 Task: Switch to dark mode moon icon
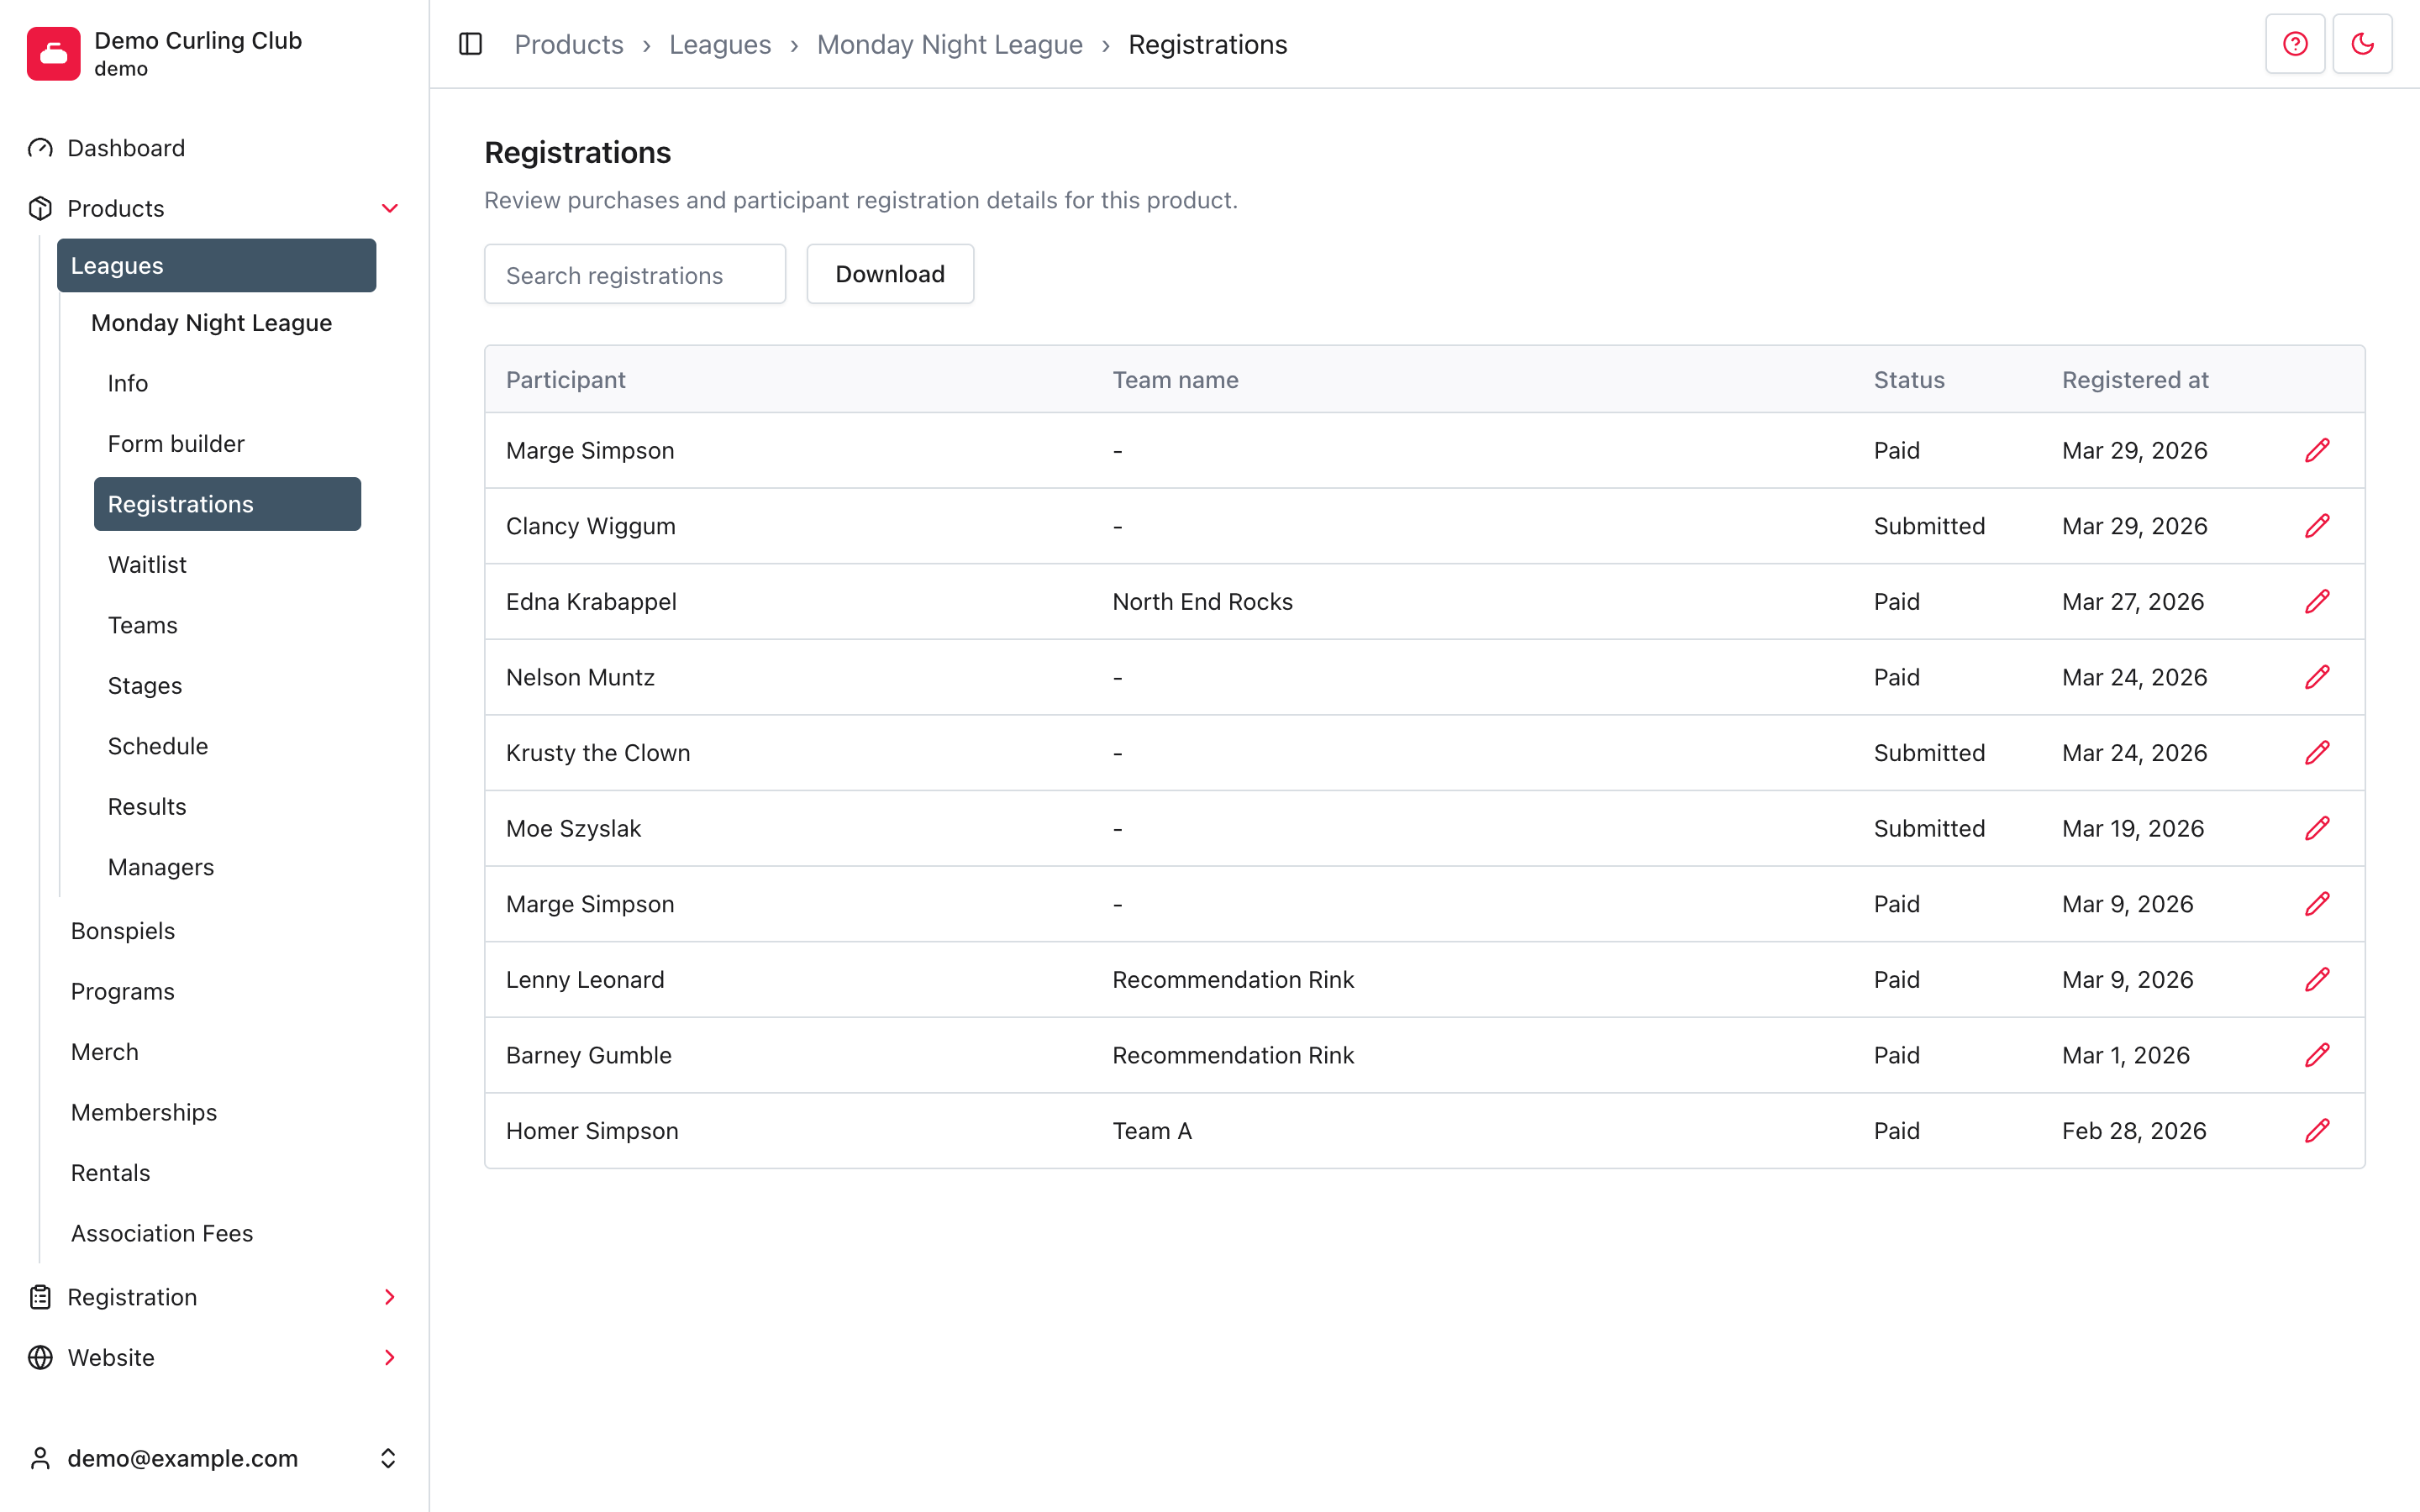2362,44
